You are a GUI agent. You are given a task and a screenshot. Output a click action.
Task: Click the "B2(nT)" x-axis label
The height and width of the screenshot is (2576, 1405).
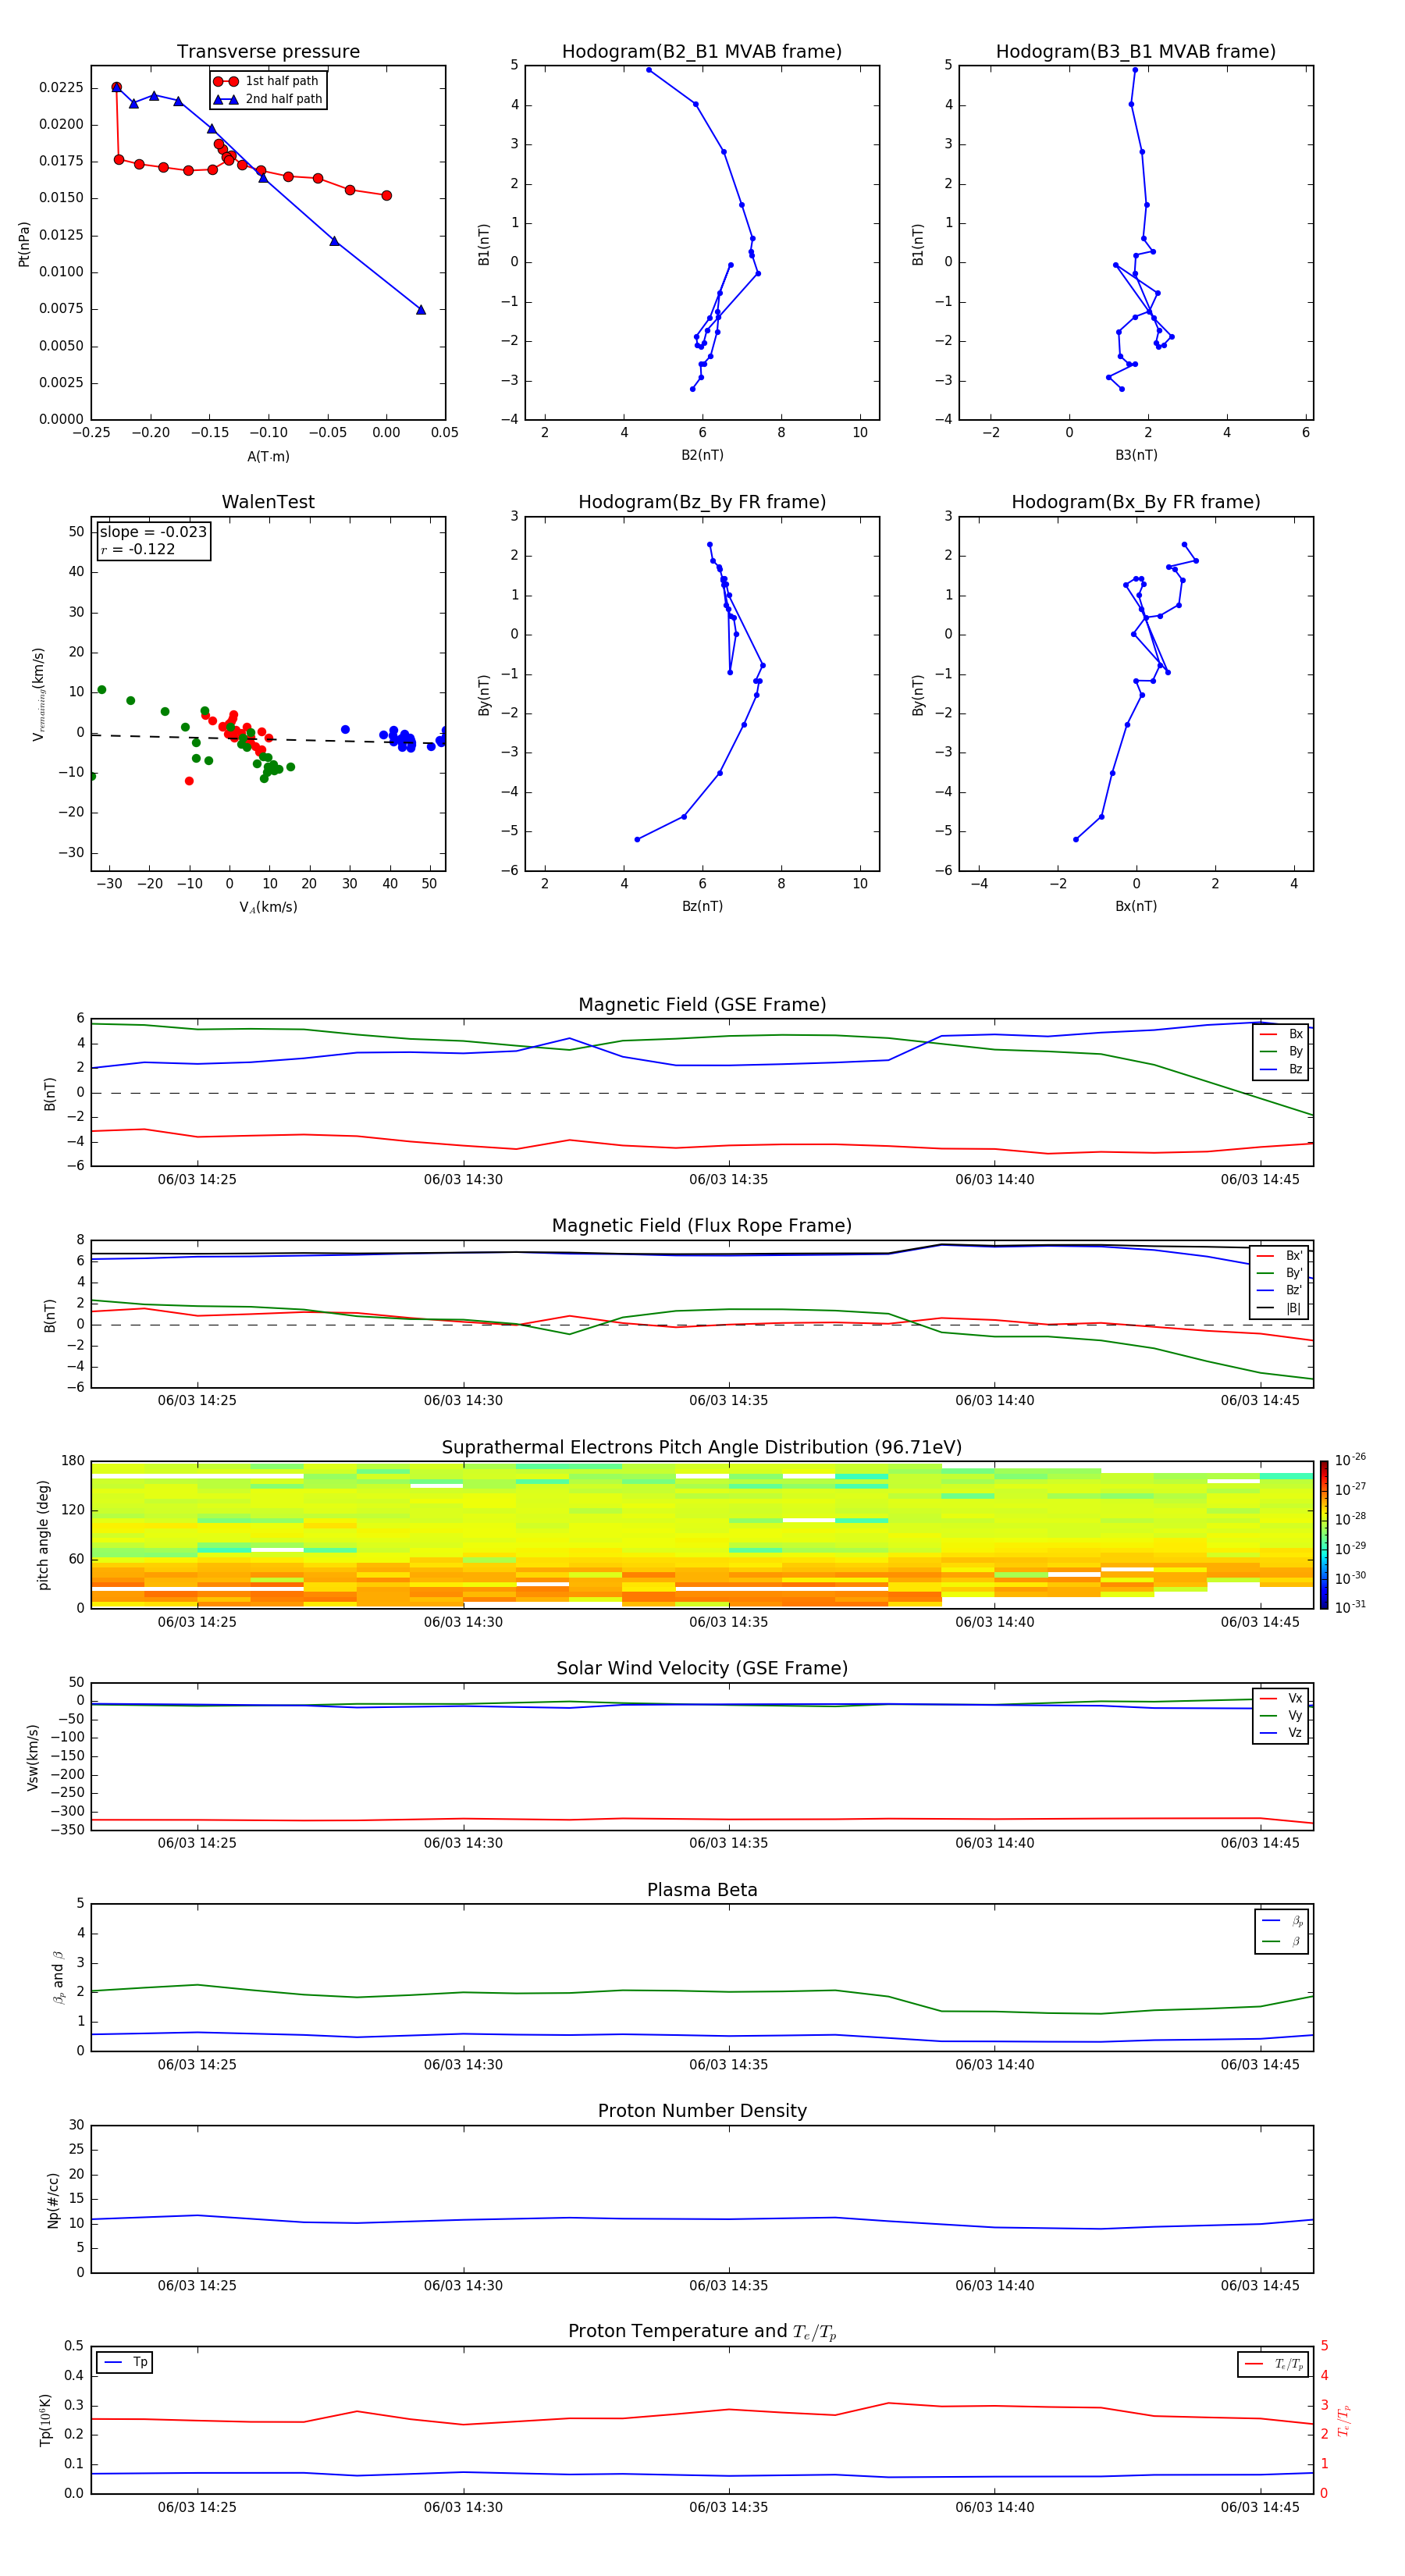click(x=702, y=455)
